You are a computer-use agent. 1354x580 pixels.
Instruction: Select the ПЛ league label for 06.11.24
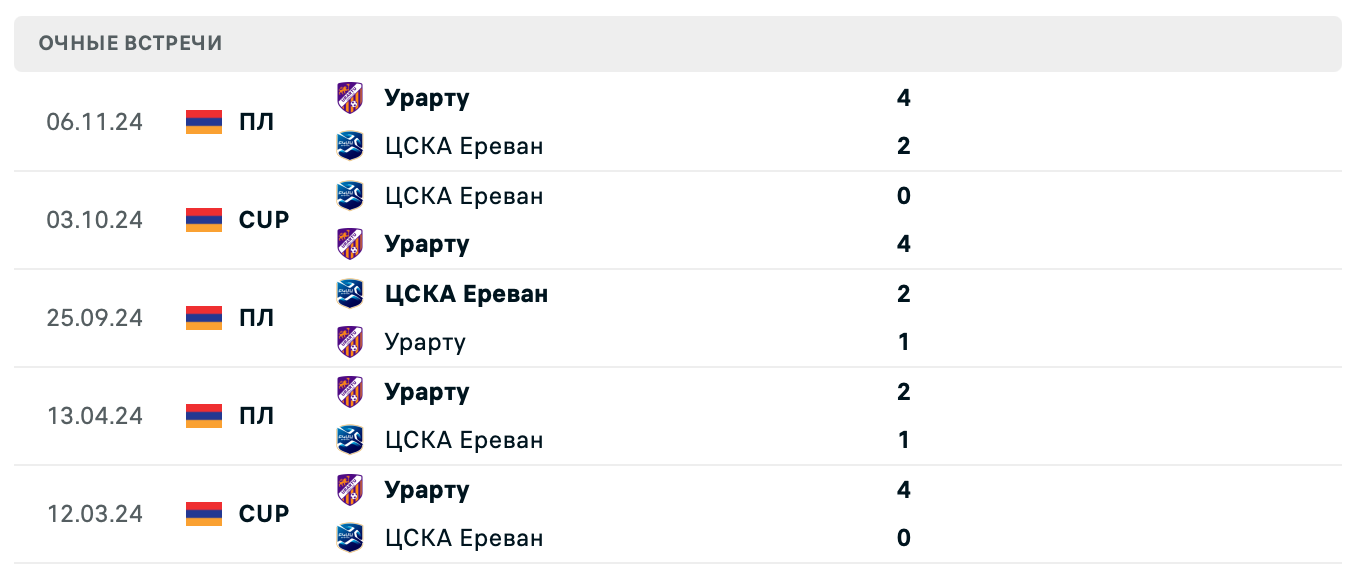[x=256, y=122]
